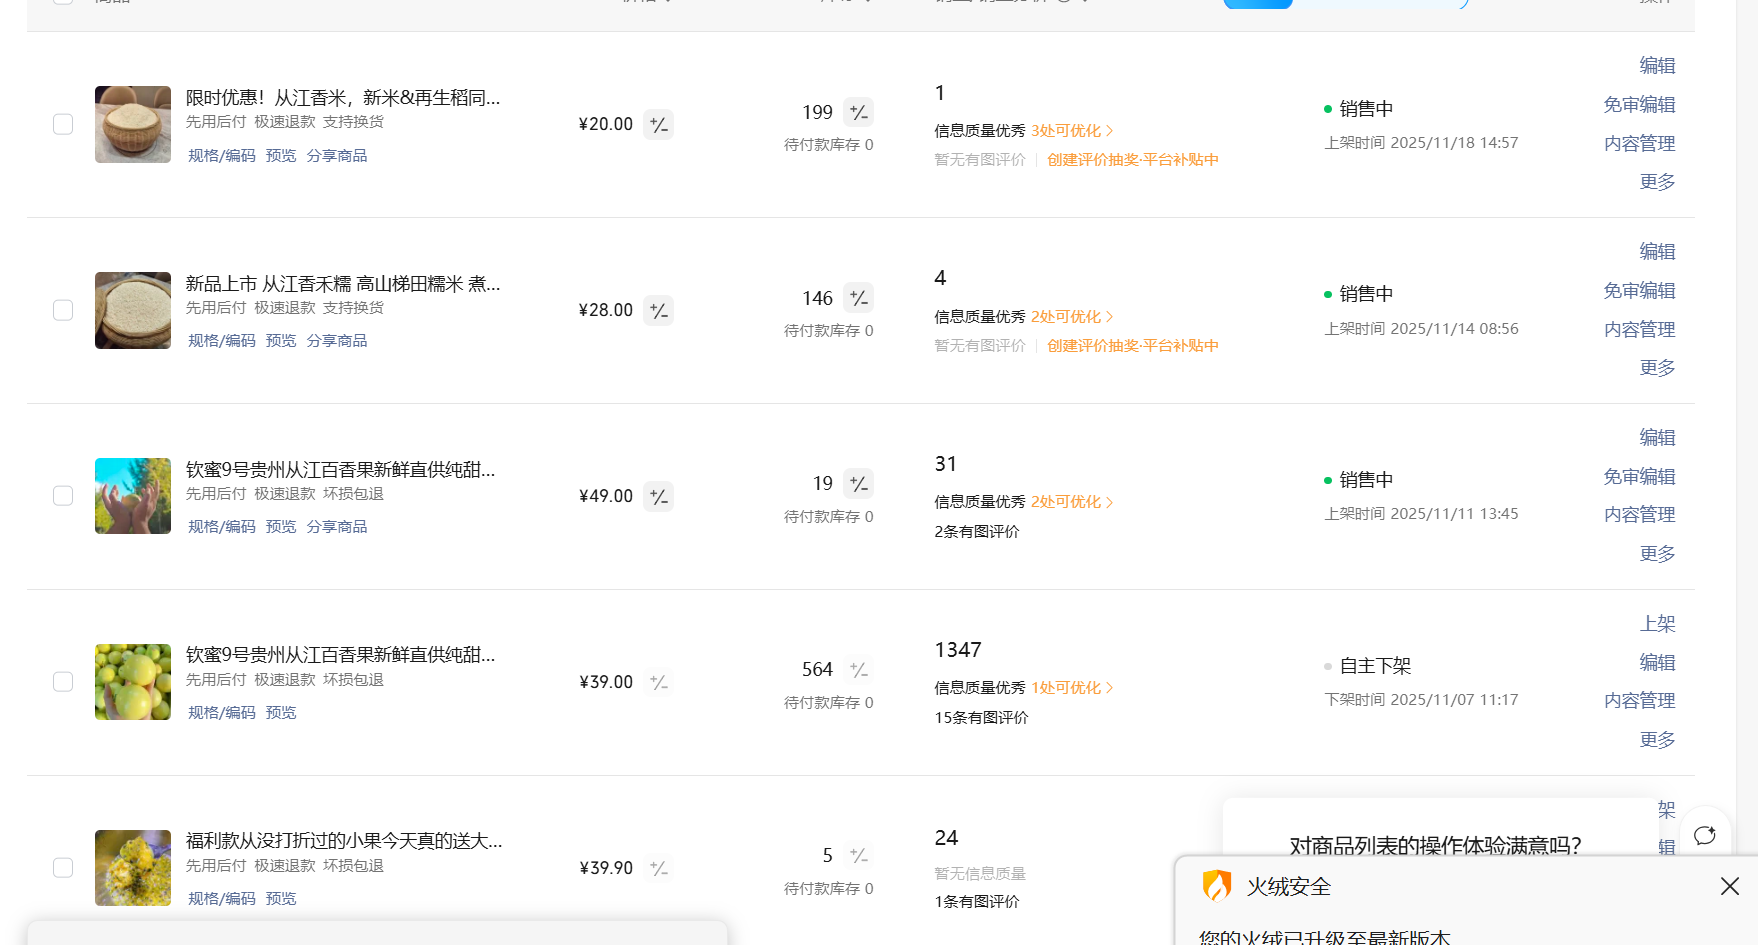Click the stock edit icon beside quantity 19
This screenshot has height=945, width=1758.
click(858, 484)
